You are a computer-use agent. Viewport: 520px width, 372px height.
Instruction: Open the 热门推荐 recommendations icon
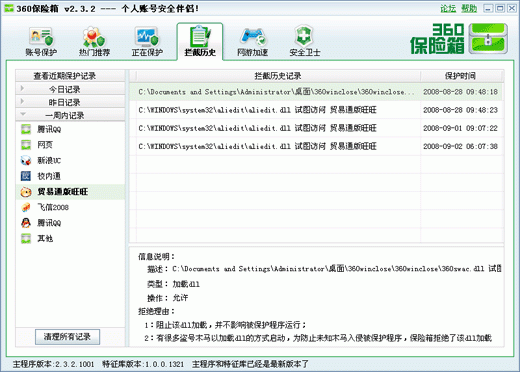tap(94, 37)
